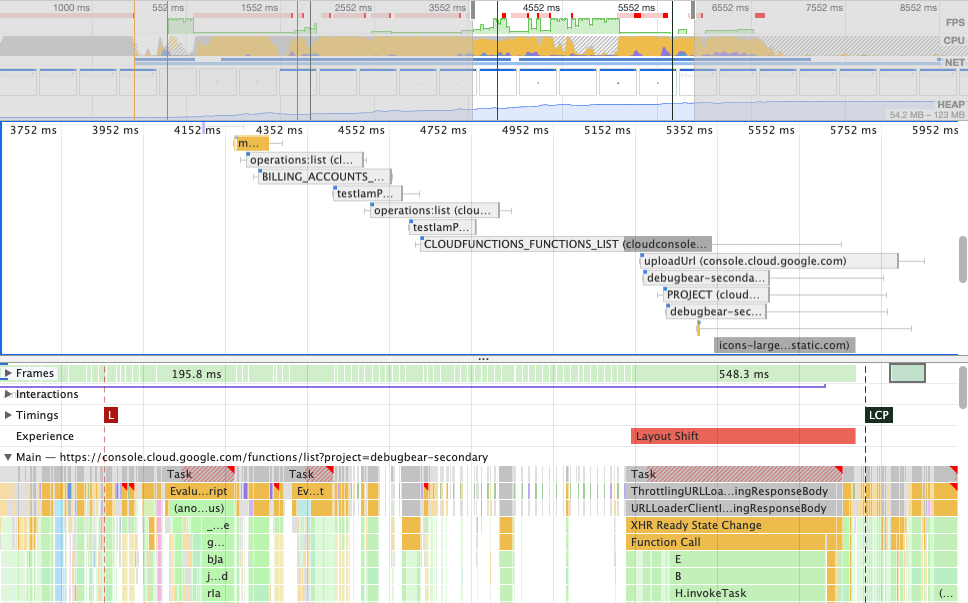Click the 4952 ms ruler label
The width and height of the screenshot is (968, 603).
[525, 130]
